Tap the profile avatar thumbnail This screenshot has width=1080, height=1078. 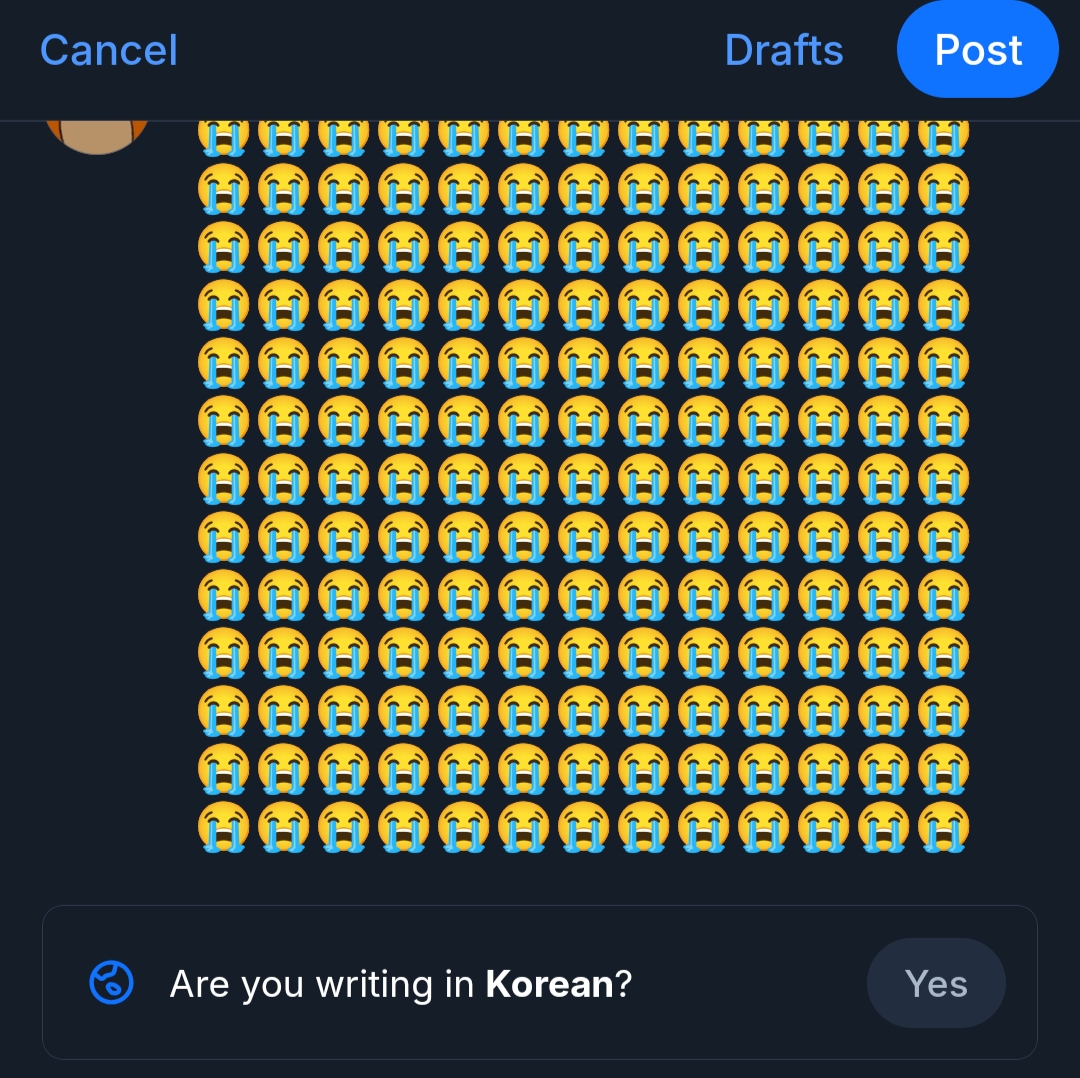click(97, 135)
